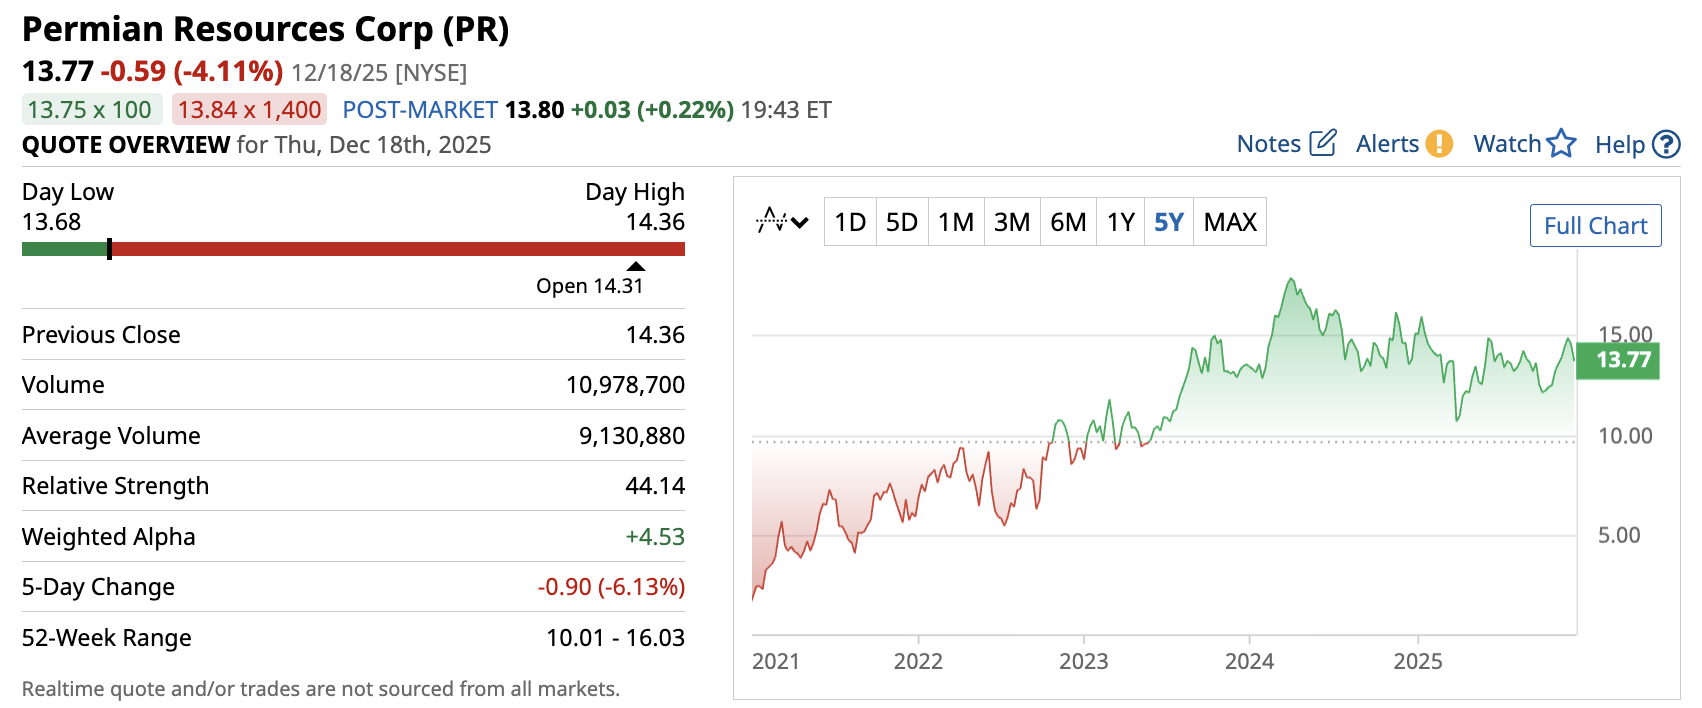Switch chart to 1M range

(x=956, y=222)
